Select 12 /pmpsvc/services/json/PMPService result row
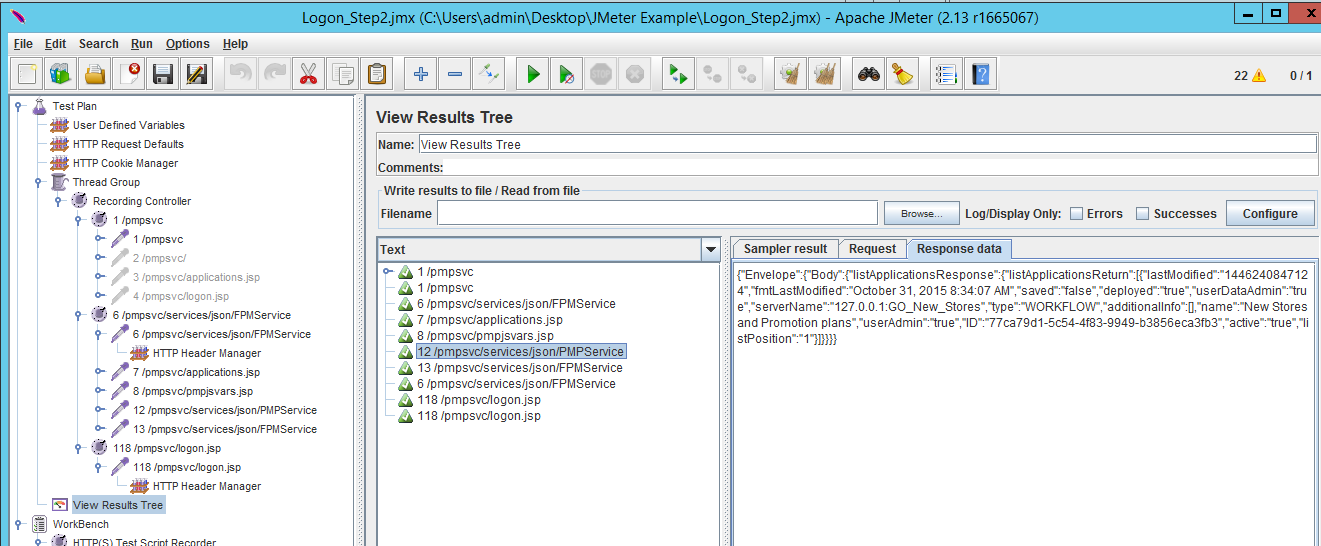This screenshot has width=1321, height=546. click(x=521, y=352)
